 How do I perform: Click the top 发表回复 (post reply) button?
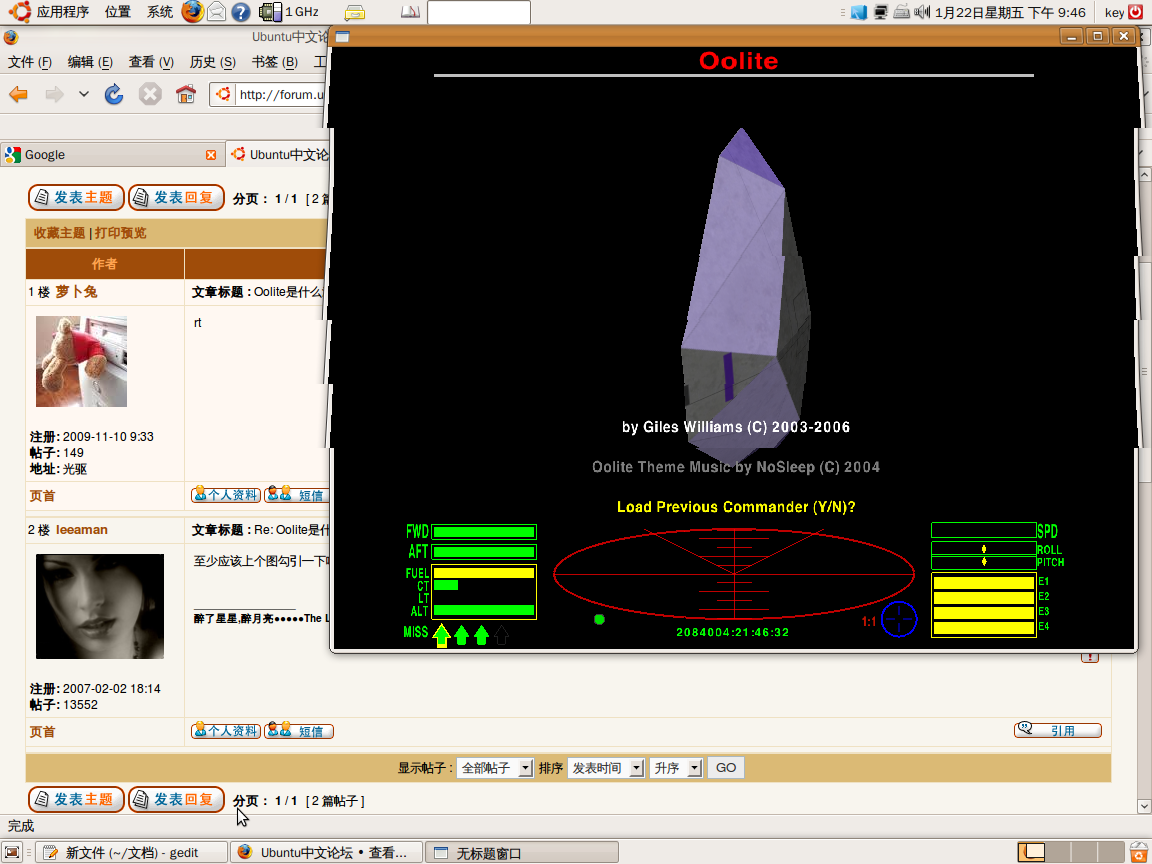click(176, 198)
